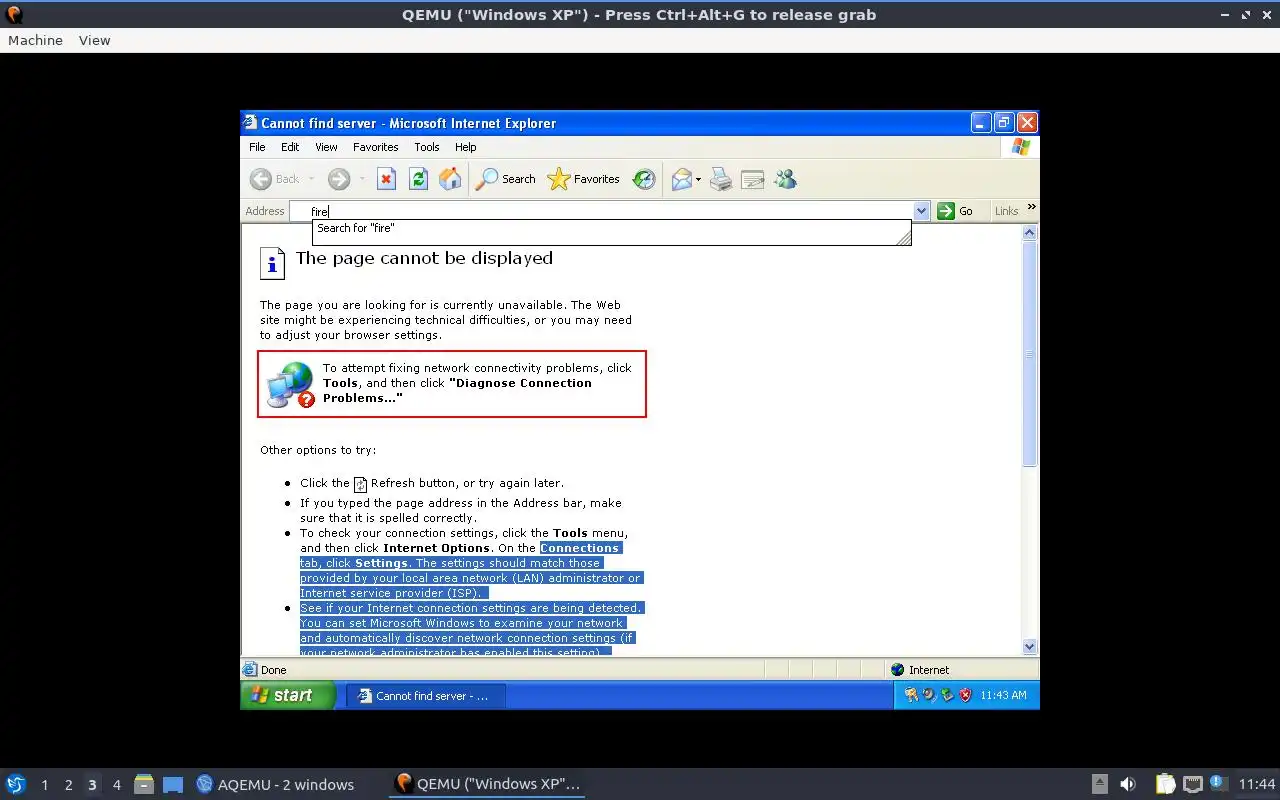Viewport: 1280px width, 800px height.
Task: Refresh the page using toolbar icon
Action: tap(418, 179)
